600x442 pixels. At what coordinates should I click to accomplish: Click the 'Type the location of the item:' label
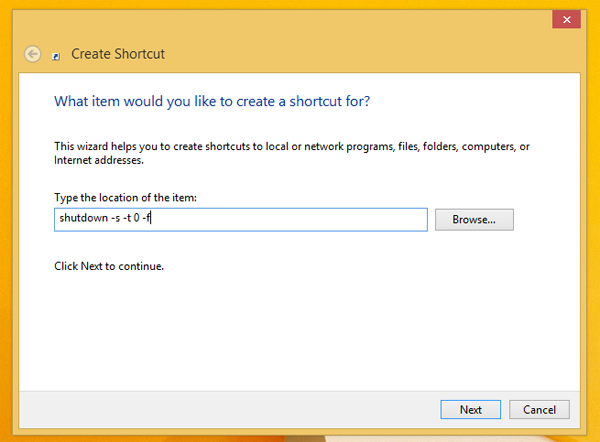click(125, 198)
